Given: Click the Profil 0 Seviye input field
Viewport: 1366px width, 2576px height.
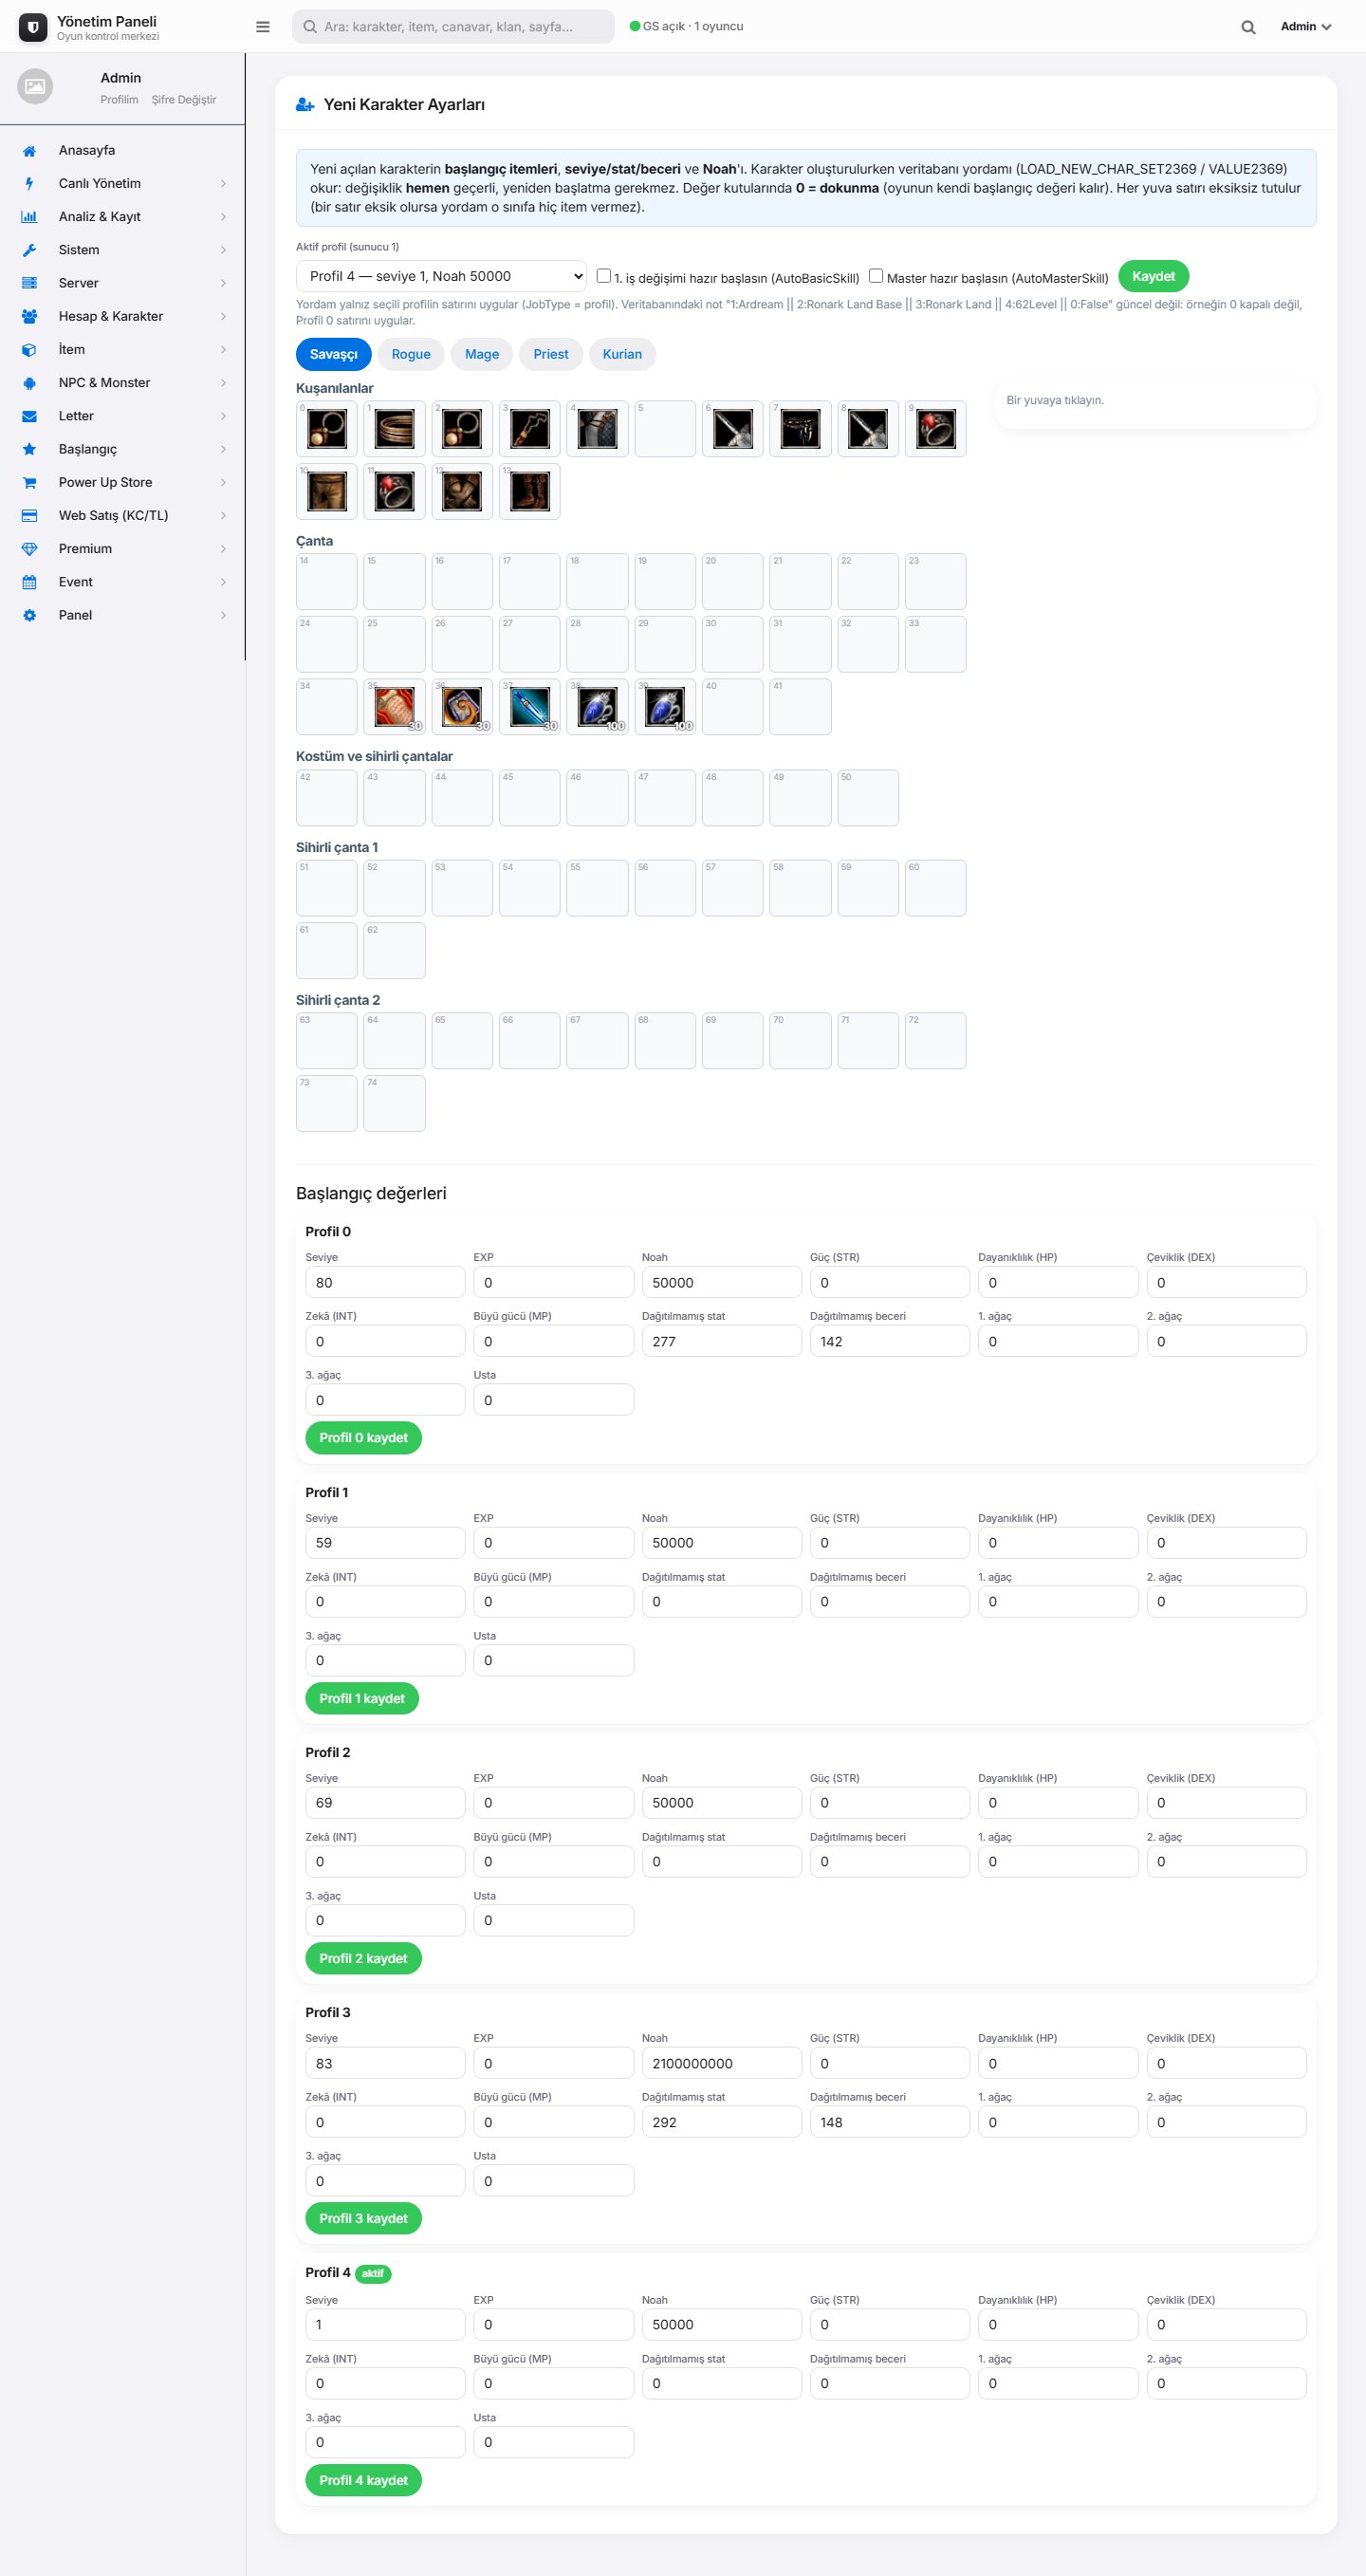Looking at the screenshot, I should [x=385, y=1282].
